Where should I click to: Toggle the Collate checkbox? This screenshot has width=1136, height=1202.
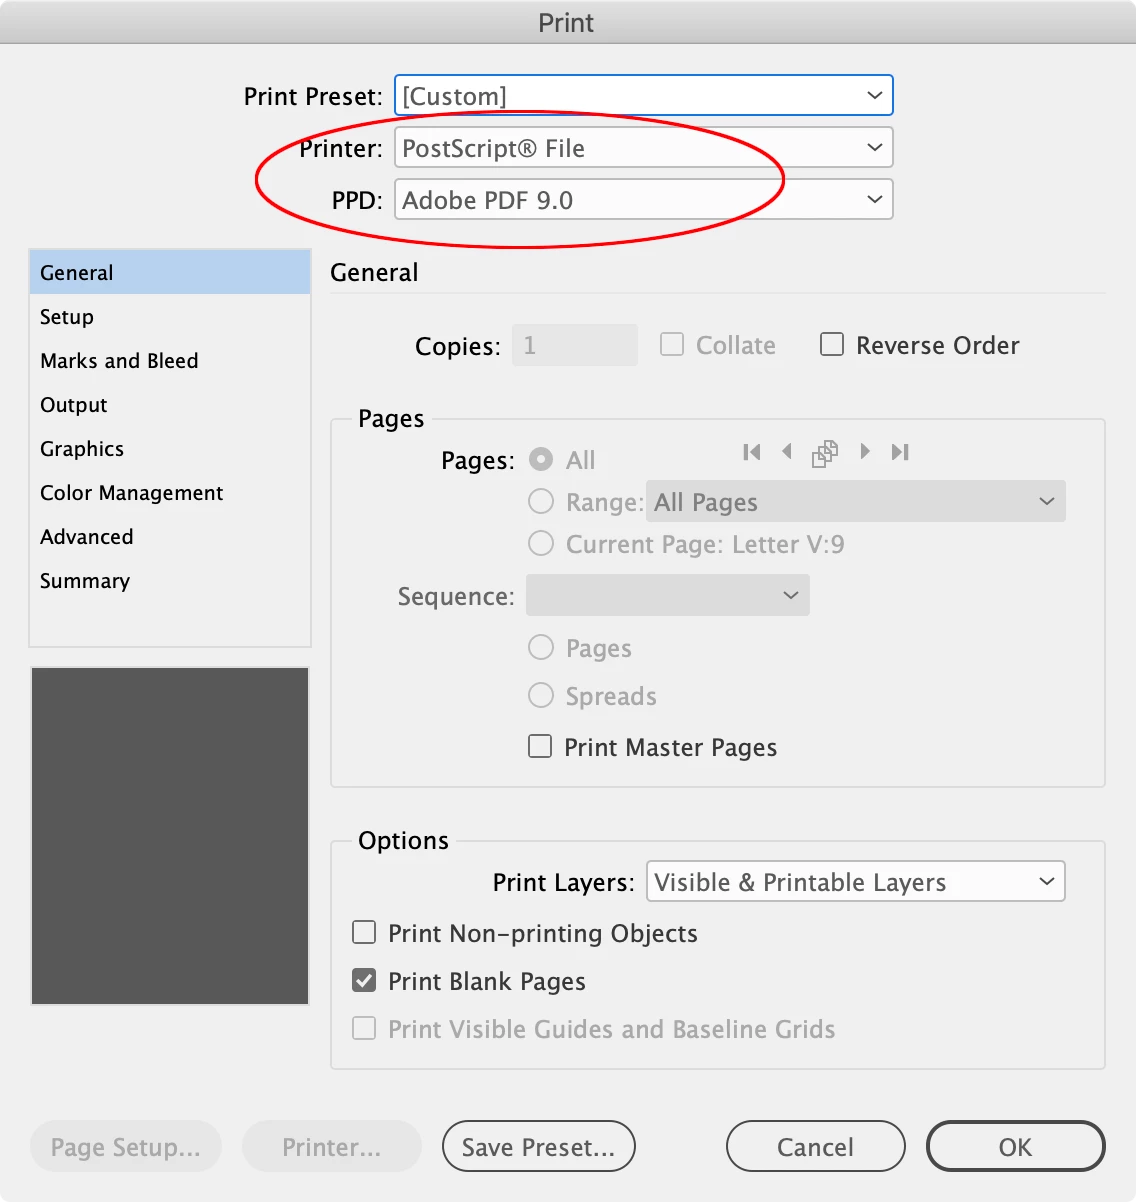click(672, 345)
